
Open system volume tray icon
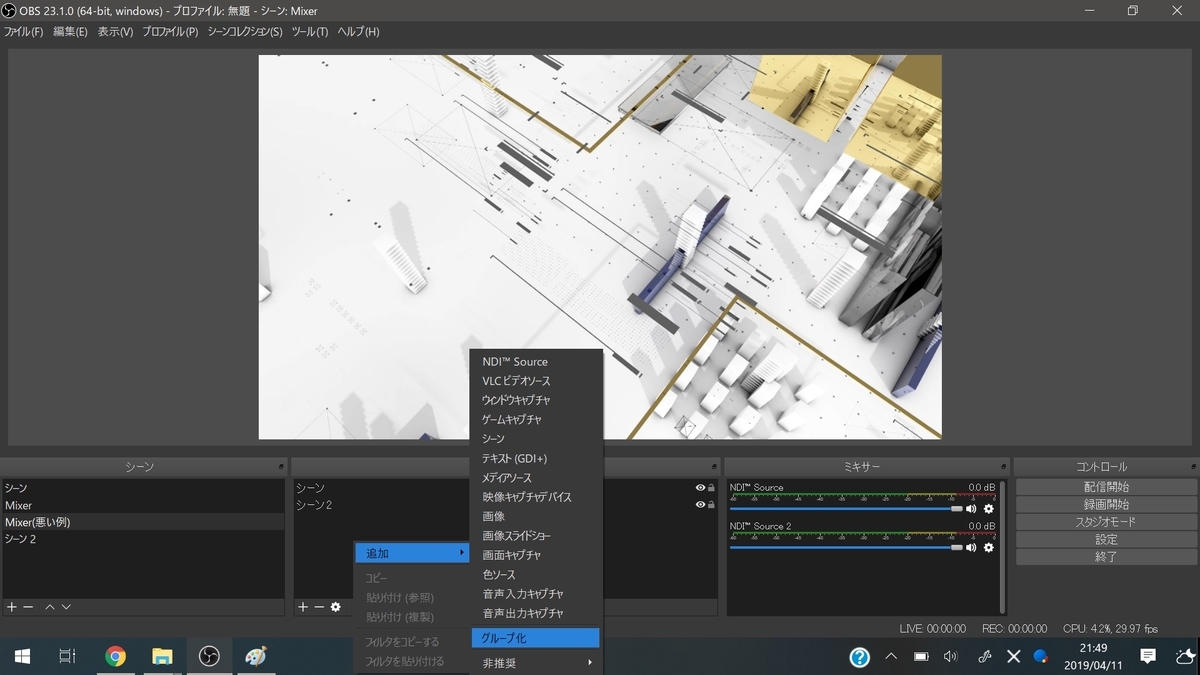950,657
